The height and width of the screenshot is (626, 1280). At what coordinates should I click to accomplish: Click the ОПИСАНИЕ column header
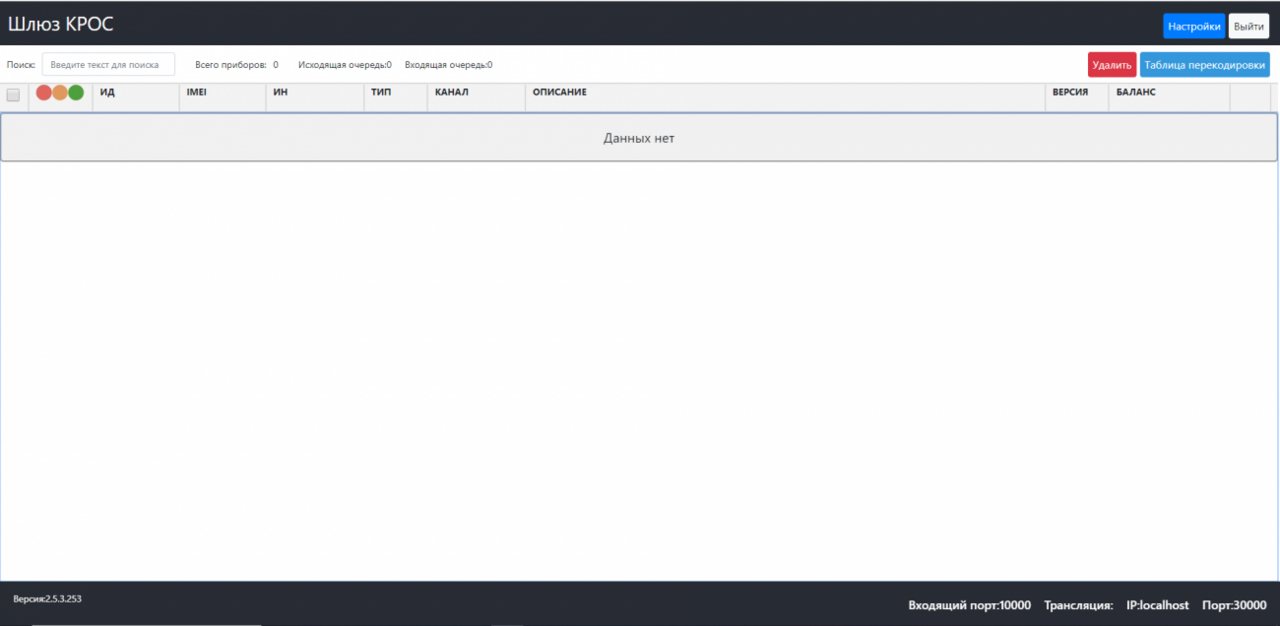click(x=560, y=92)
